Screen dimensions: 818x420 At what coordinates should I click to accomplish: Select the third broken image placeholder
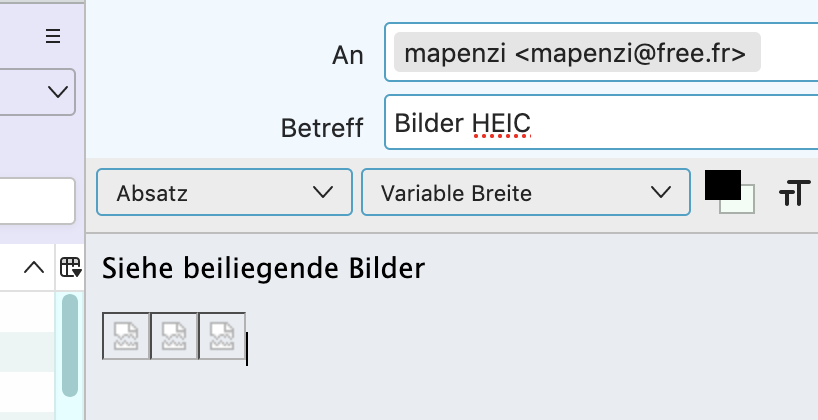tap(223, 335)
